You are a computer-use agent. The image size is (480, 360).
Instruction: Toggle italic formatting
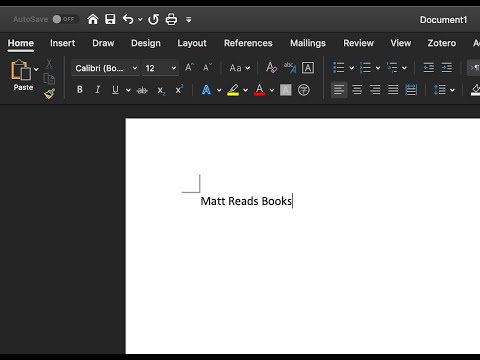coord(98,90)
